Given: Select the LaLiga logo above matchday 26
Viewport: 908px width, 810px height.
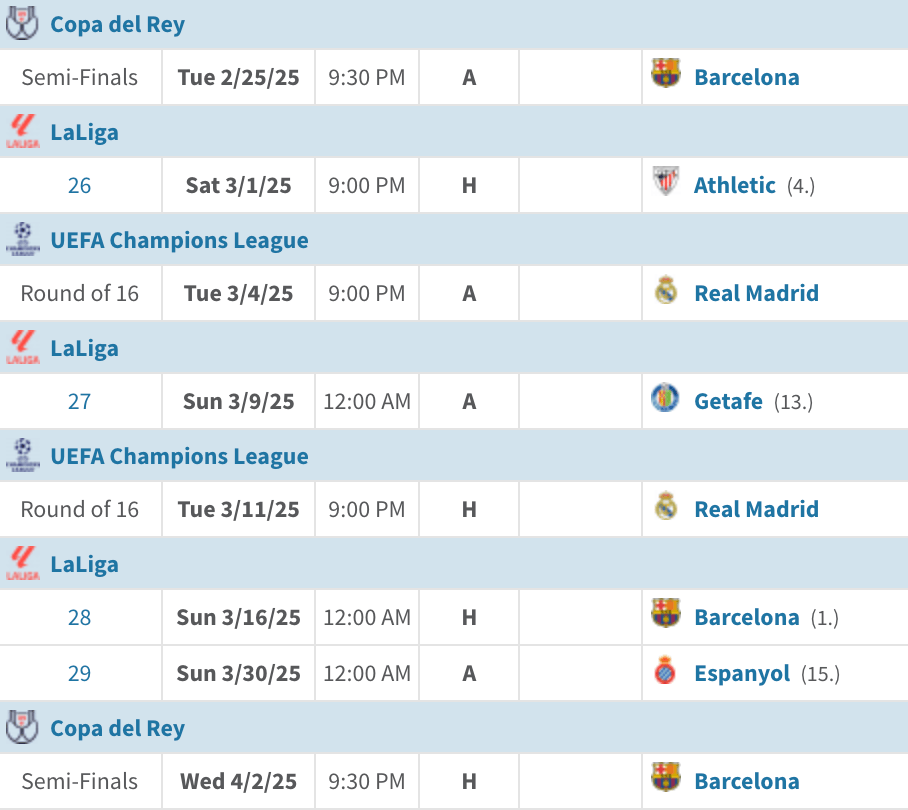Looking at the screenshot, I should tap(21, 131).
